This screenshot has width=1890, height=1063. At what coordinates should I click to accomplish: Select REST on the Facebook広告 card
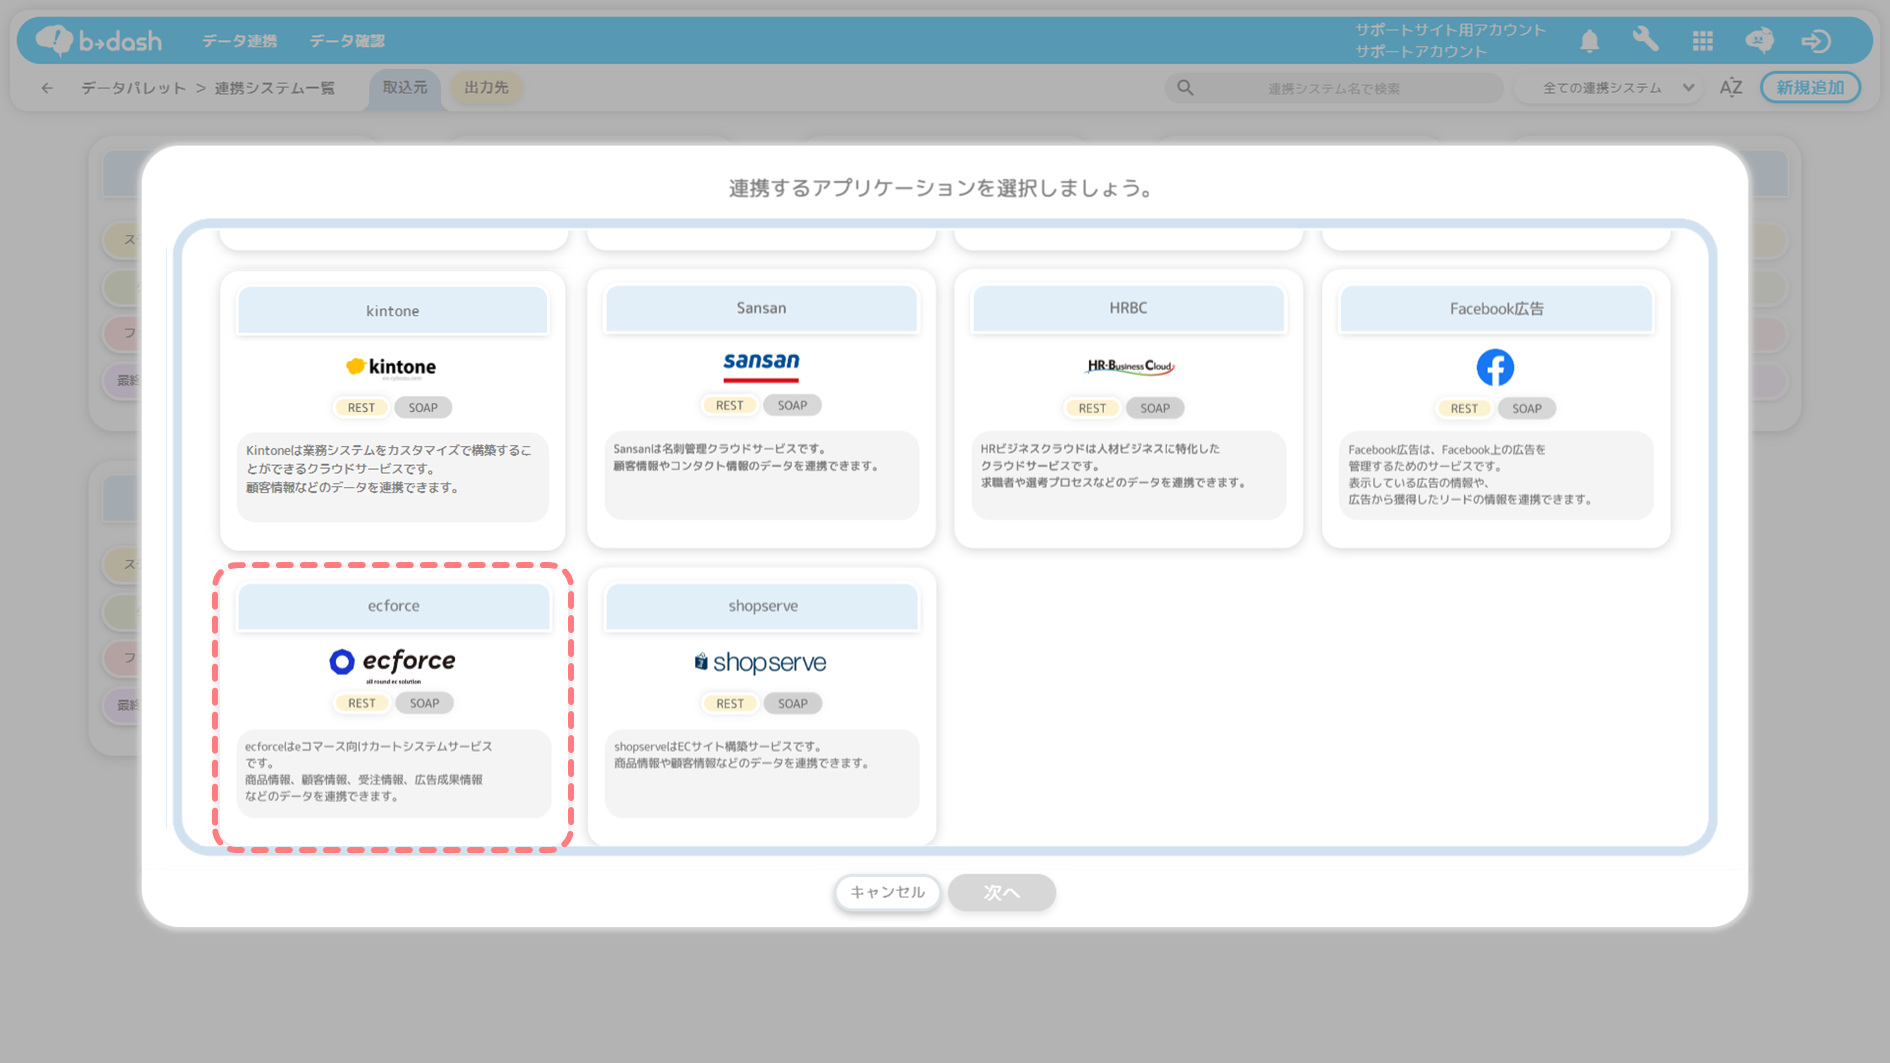(x=1464, y=408)
